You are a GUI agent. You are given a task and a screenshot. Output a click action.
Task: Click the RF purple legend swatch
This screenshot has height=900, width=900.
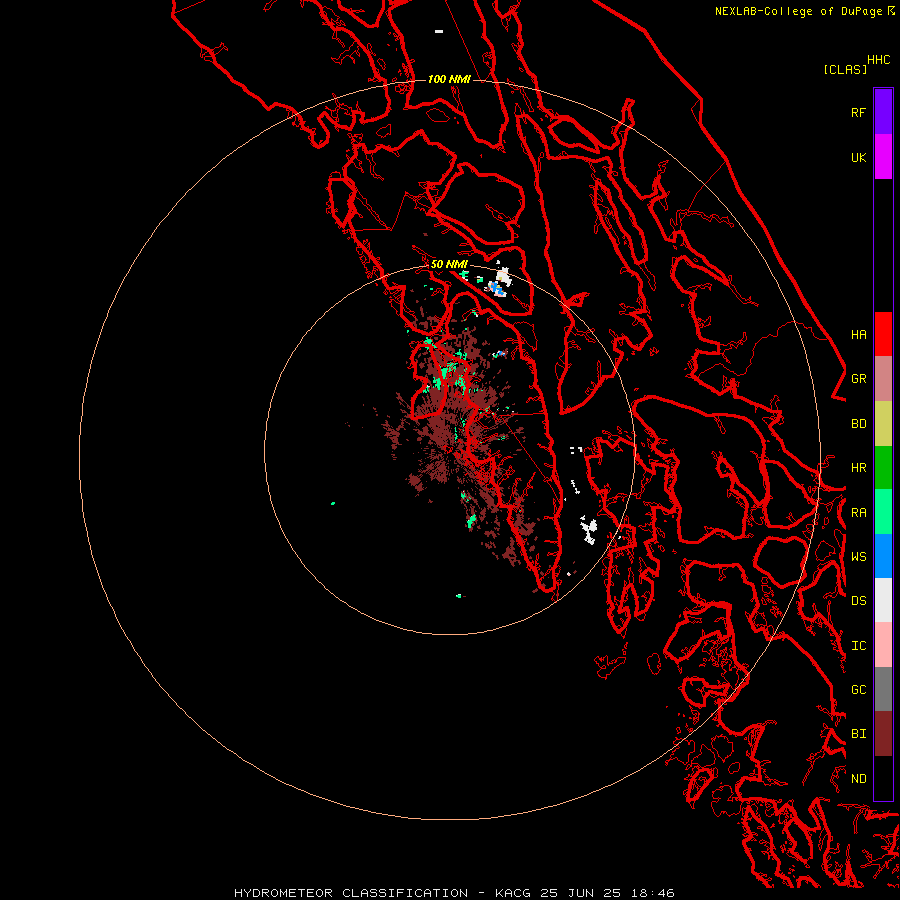point(883,112)
